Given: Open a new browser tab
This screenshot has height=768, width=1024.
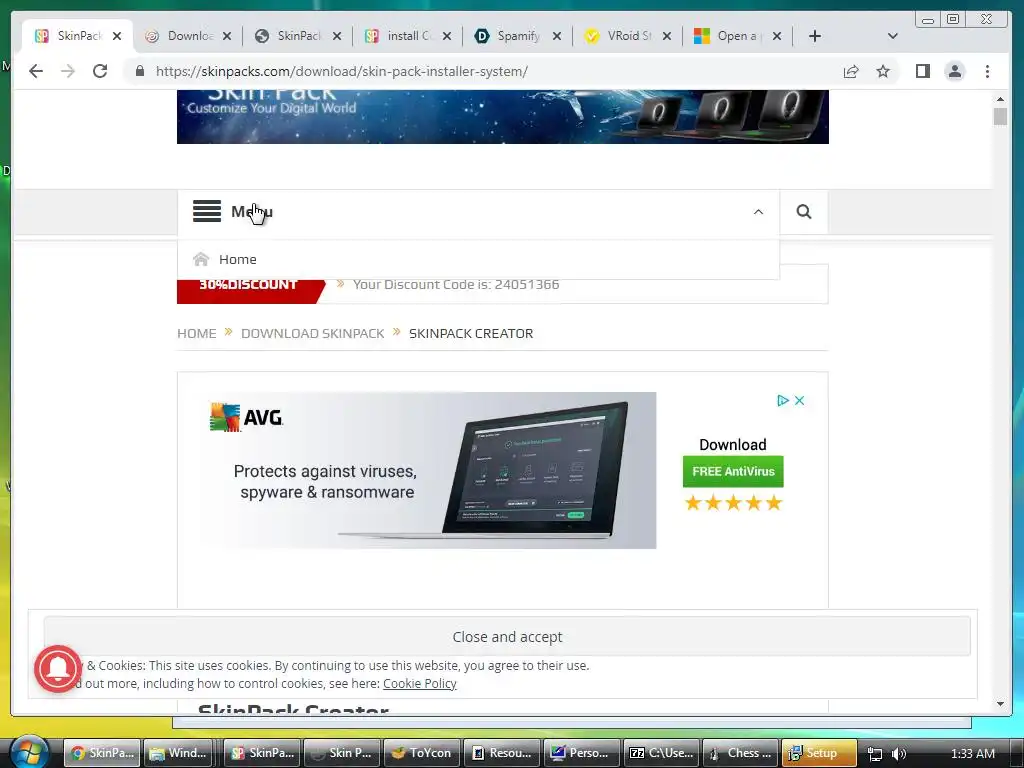Looking at the screenshot, I should (814, 36).
